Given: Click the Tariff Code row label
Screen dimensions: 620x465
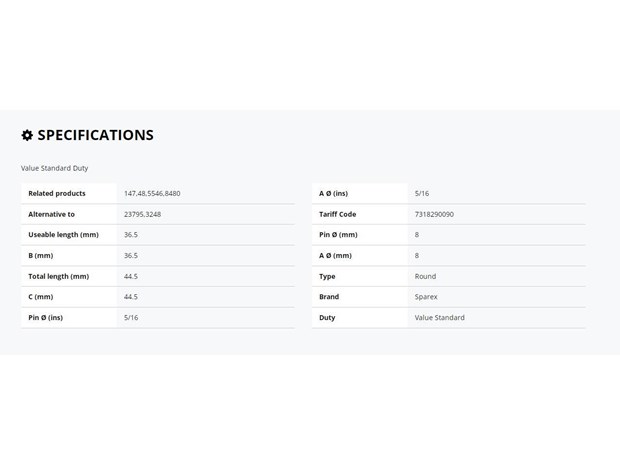Looking at the screenshot, I should [x=337, y=214].
